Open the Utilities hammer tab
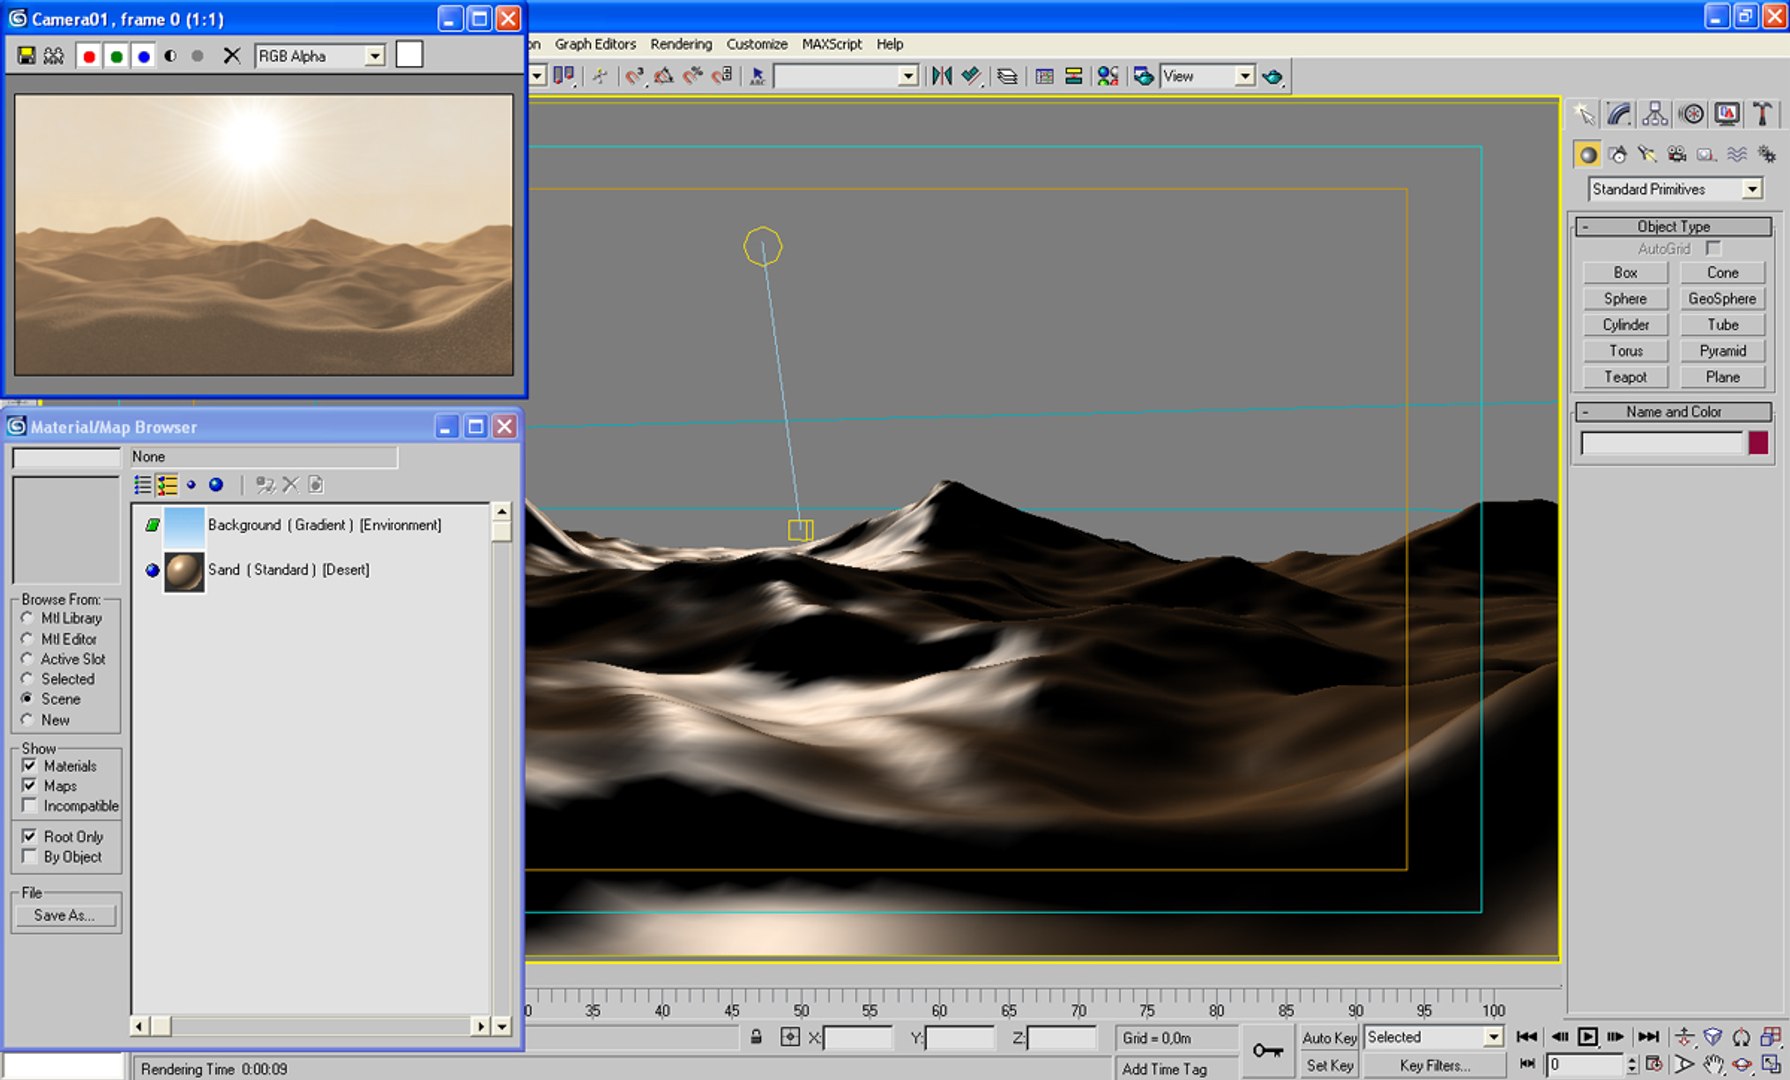The width and height of the screenshot is (1790, 1080). 1762,115
